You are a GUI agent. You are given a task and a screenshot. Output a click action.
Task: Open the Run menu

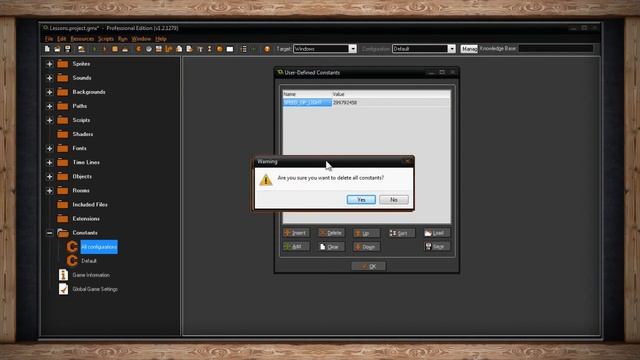pos(122,39)
